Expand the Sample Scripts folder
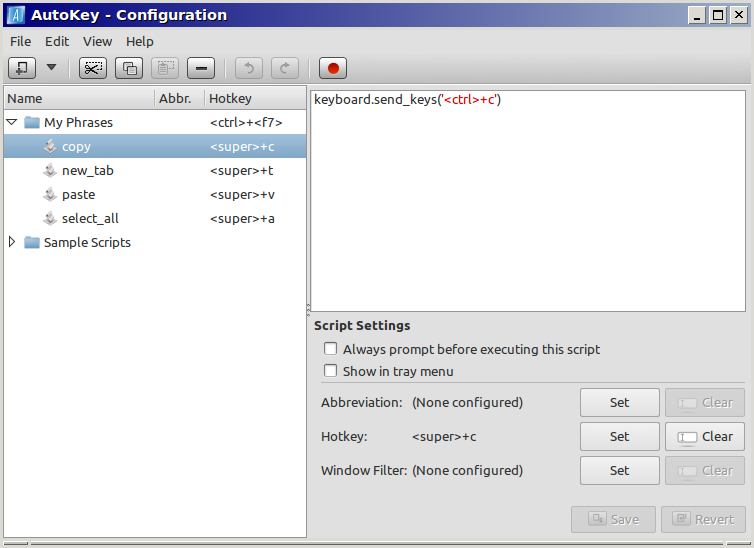 click(13, 242)
